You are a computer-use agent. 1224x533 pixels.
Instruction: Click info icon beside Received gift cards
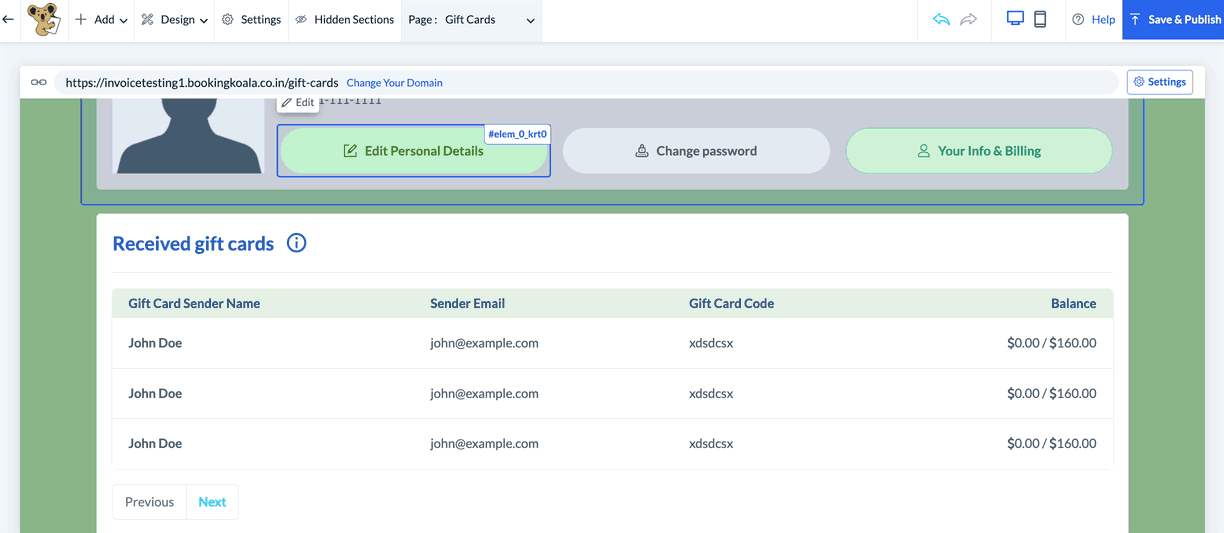296,243
